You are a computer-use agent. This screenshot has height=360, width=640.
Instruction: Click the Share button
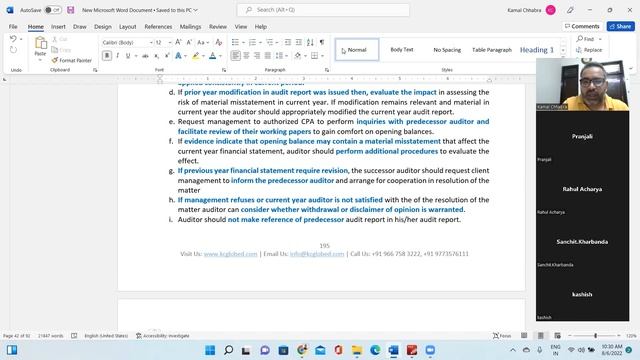(x=620, y=26)
